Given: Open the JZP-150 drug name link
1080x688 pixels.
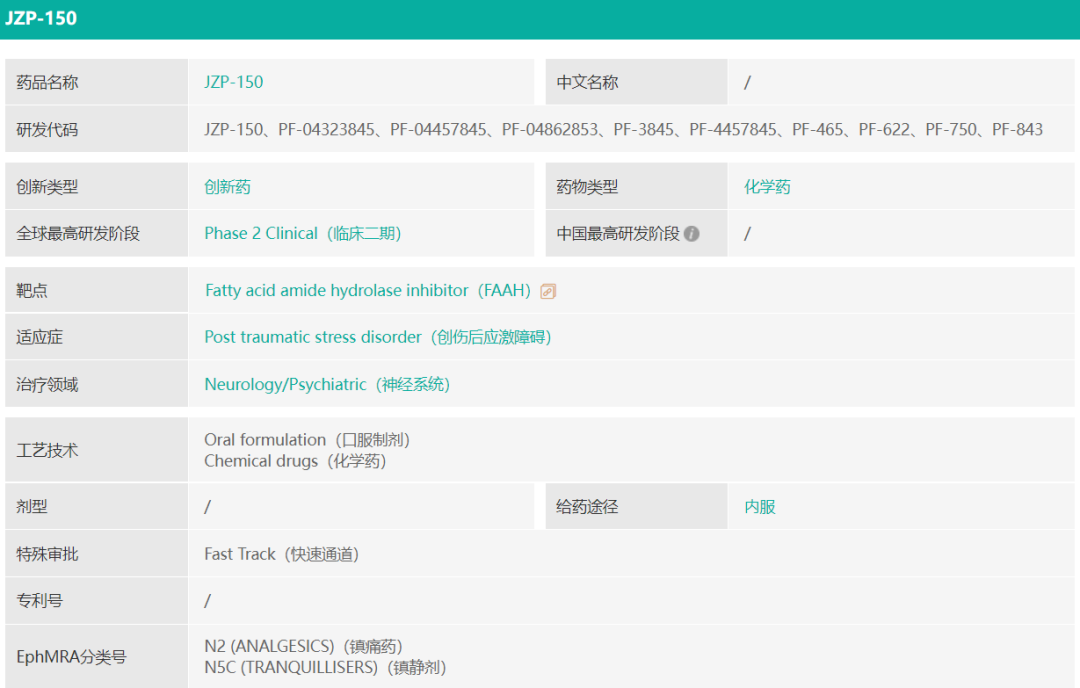Looking at the screenshot, I should [233, 82].
